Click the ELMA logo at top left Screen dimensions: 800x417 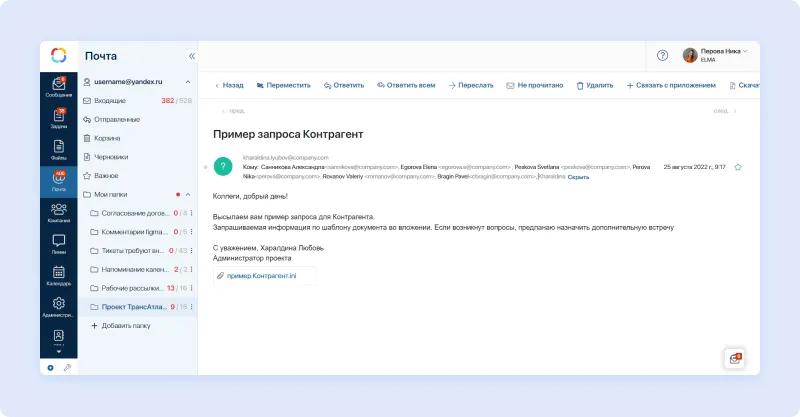click(x=59, y=55)
